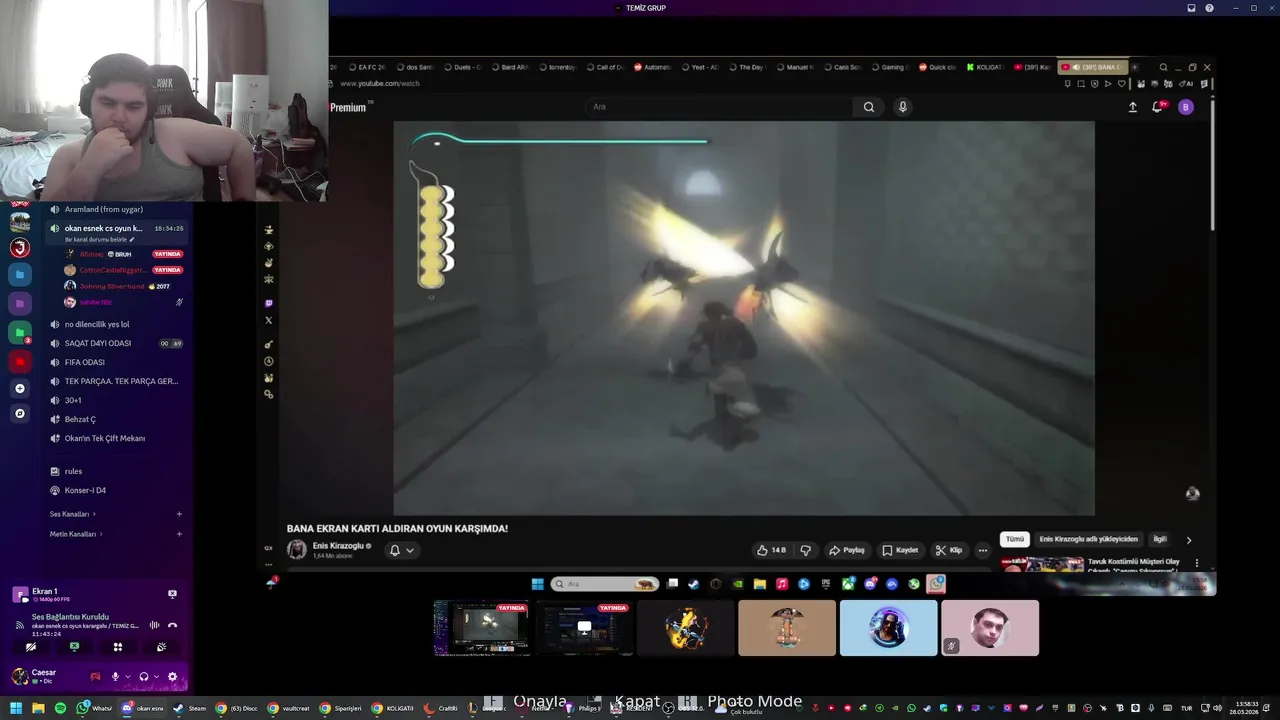The width and height of the screenshot is (1280, 720).
Task: Open second YAYINDA stream thumbnail
Action: (584, 628)
